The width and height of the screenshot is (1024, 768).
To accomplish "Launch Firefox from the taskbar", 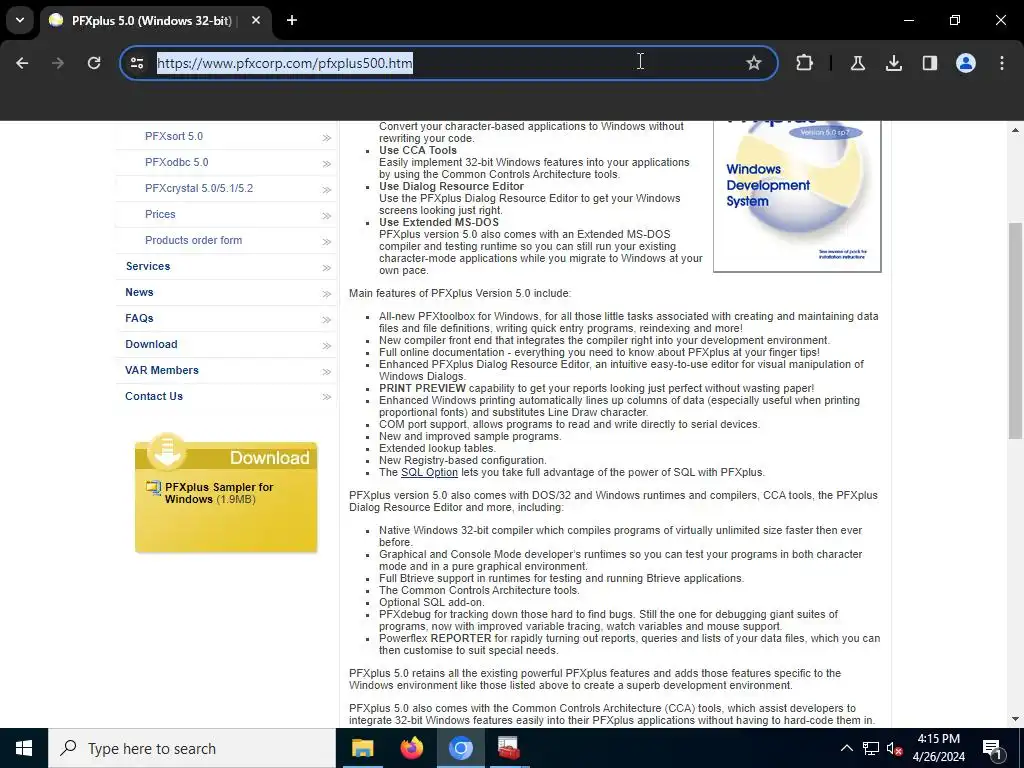I will [411, 748].
